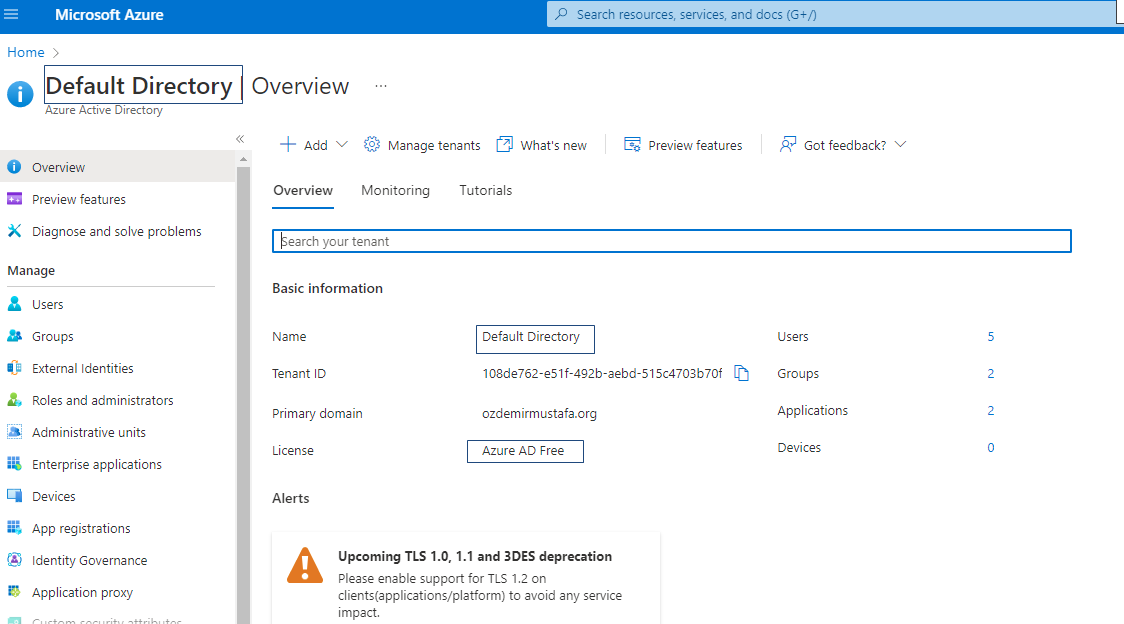Expand the breadcrumb overflow ellipsis
Image resolution: width=1124 pixels, height=624 pixels.
(380, 88)
